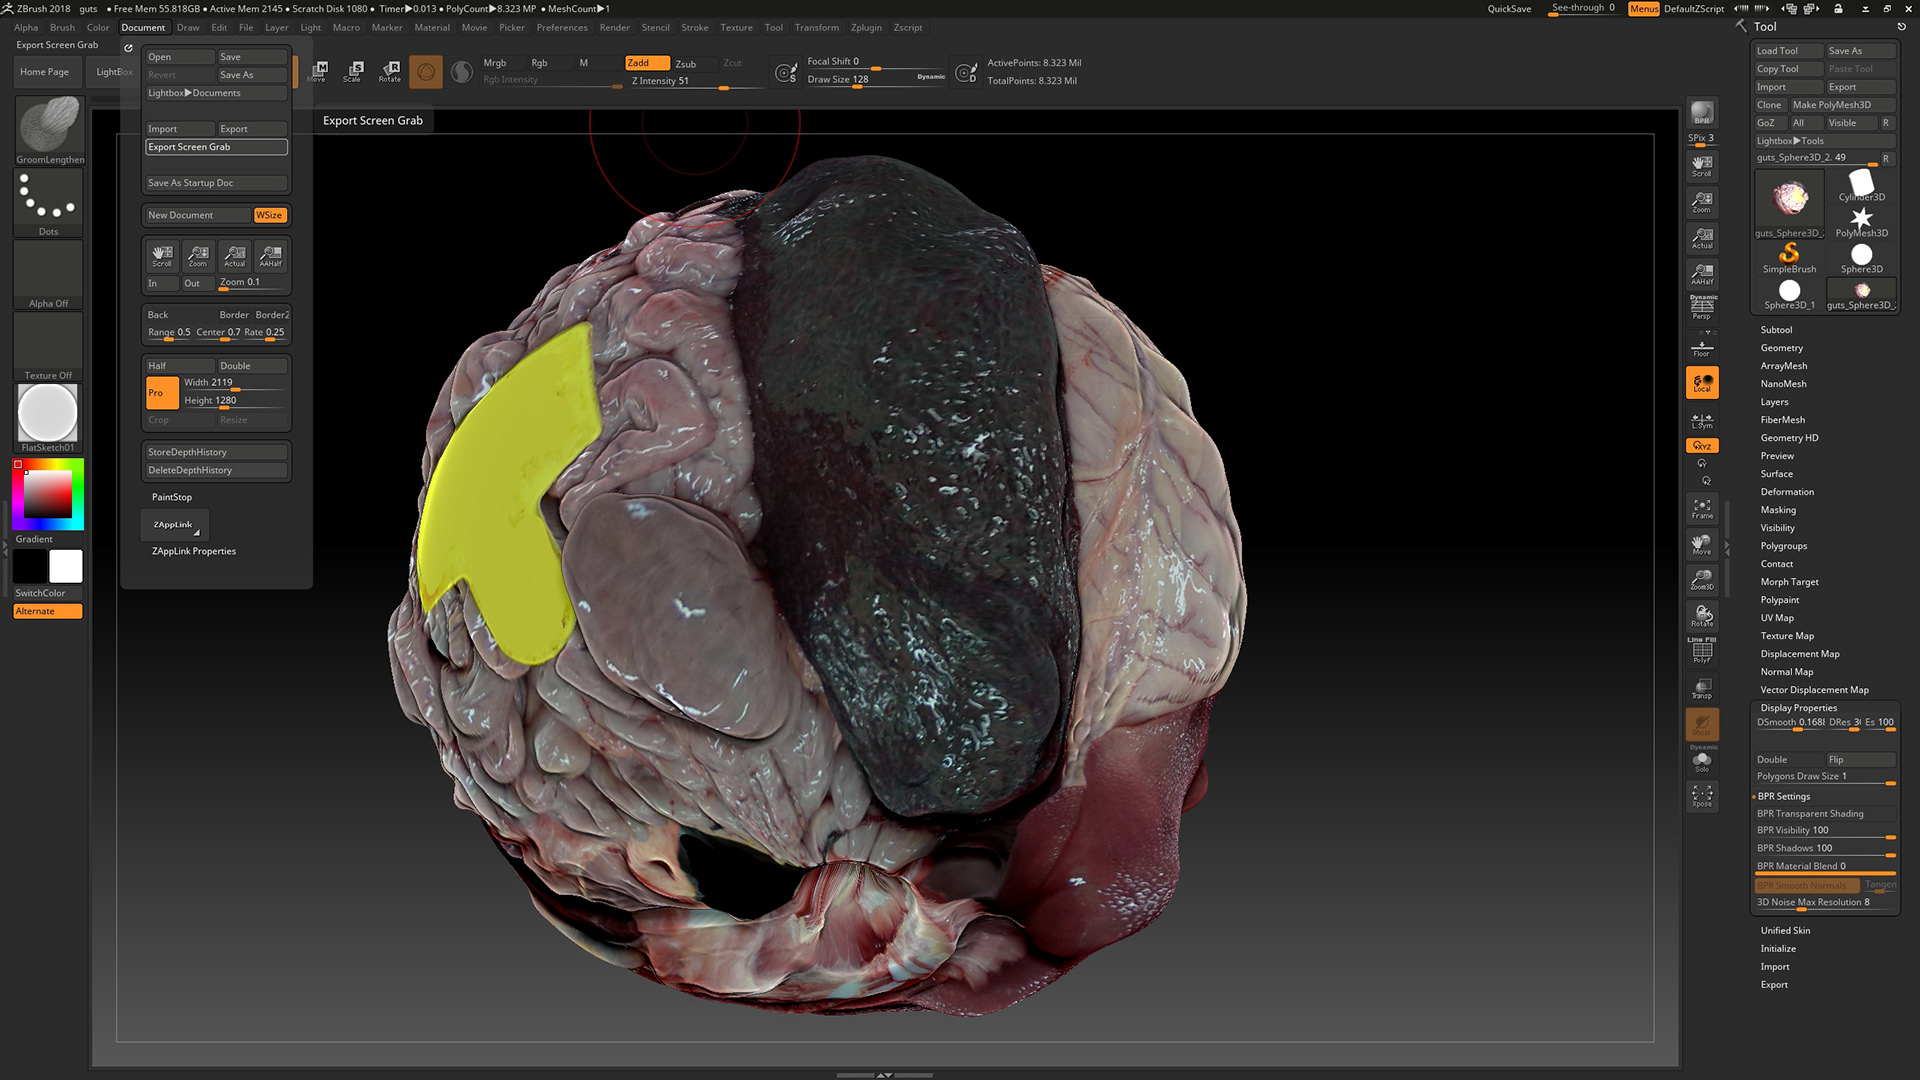Click the PolyF Line Fill icon
The height and width of the screenshot is (1080, 1920).
pyautogui.click(x=1702, y=651)
